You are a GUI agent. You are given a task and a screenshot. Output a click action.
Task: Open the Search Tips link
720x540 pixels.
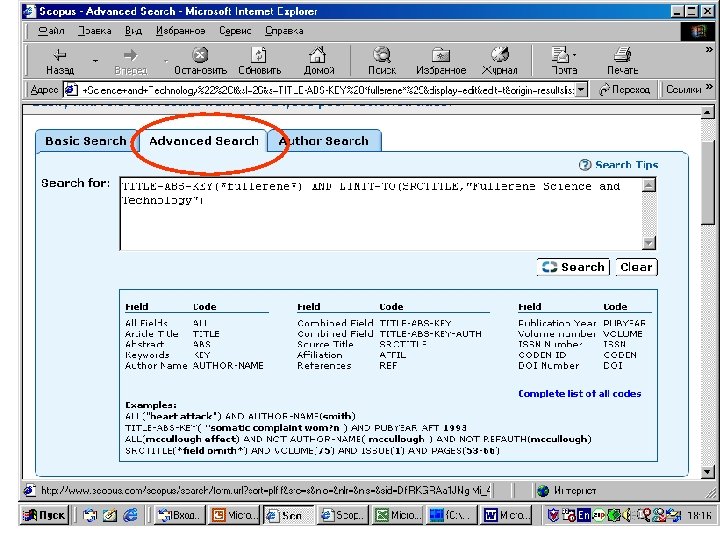[626, 165]
